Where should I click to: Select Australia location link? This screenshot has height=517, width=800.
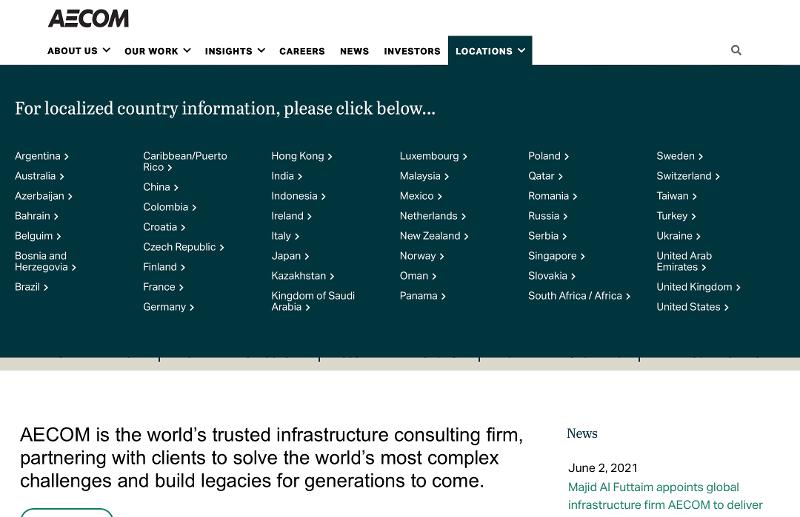pyautogui.click(x=39, y=176)
